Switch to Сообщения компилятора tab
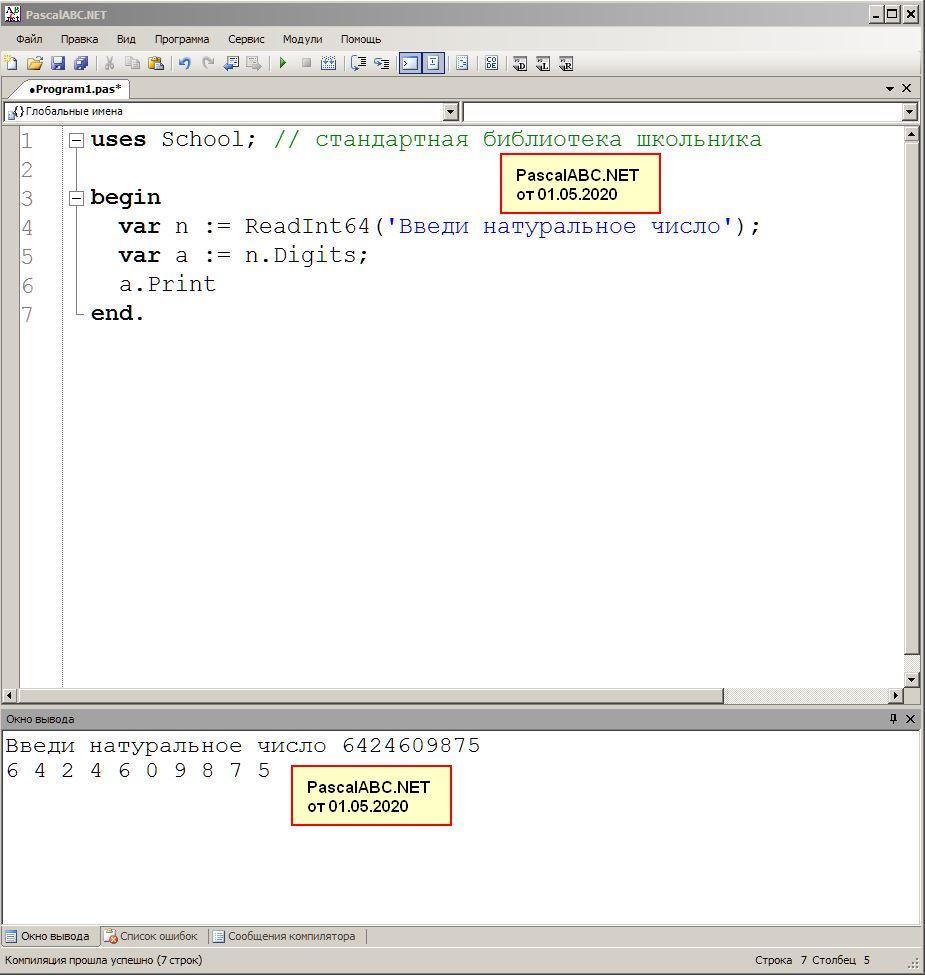This screenshot has width=925, height=978. (284, 936)
